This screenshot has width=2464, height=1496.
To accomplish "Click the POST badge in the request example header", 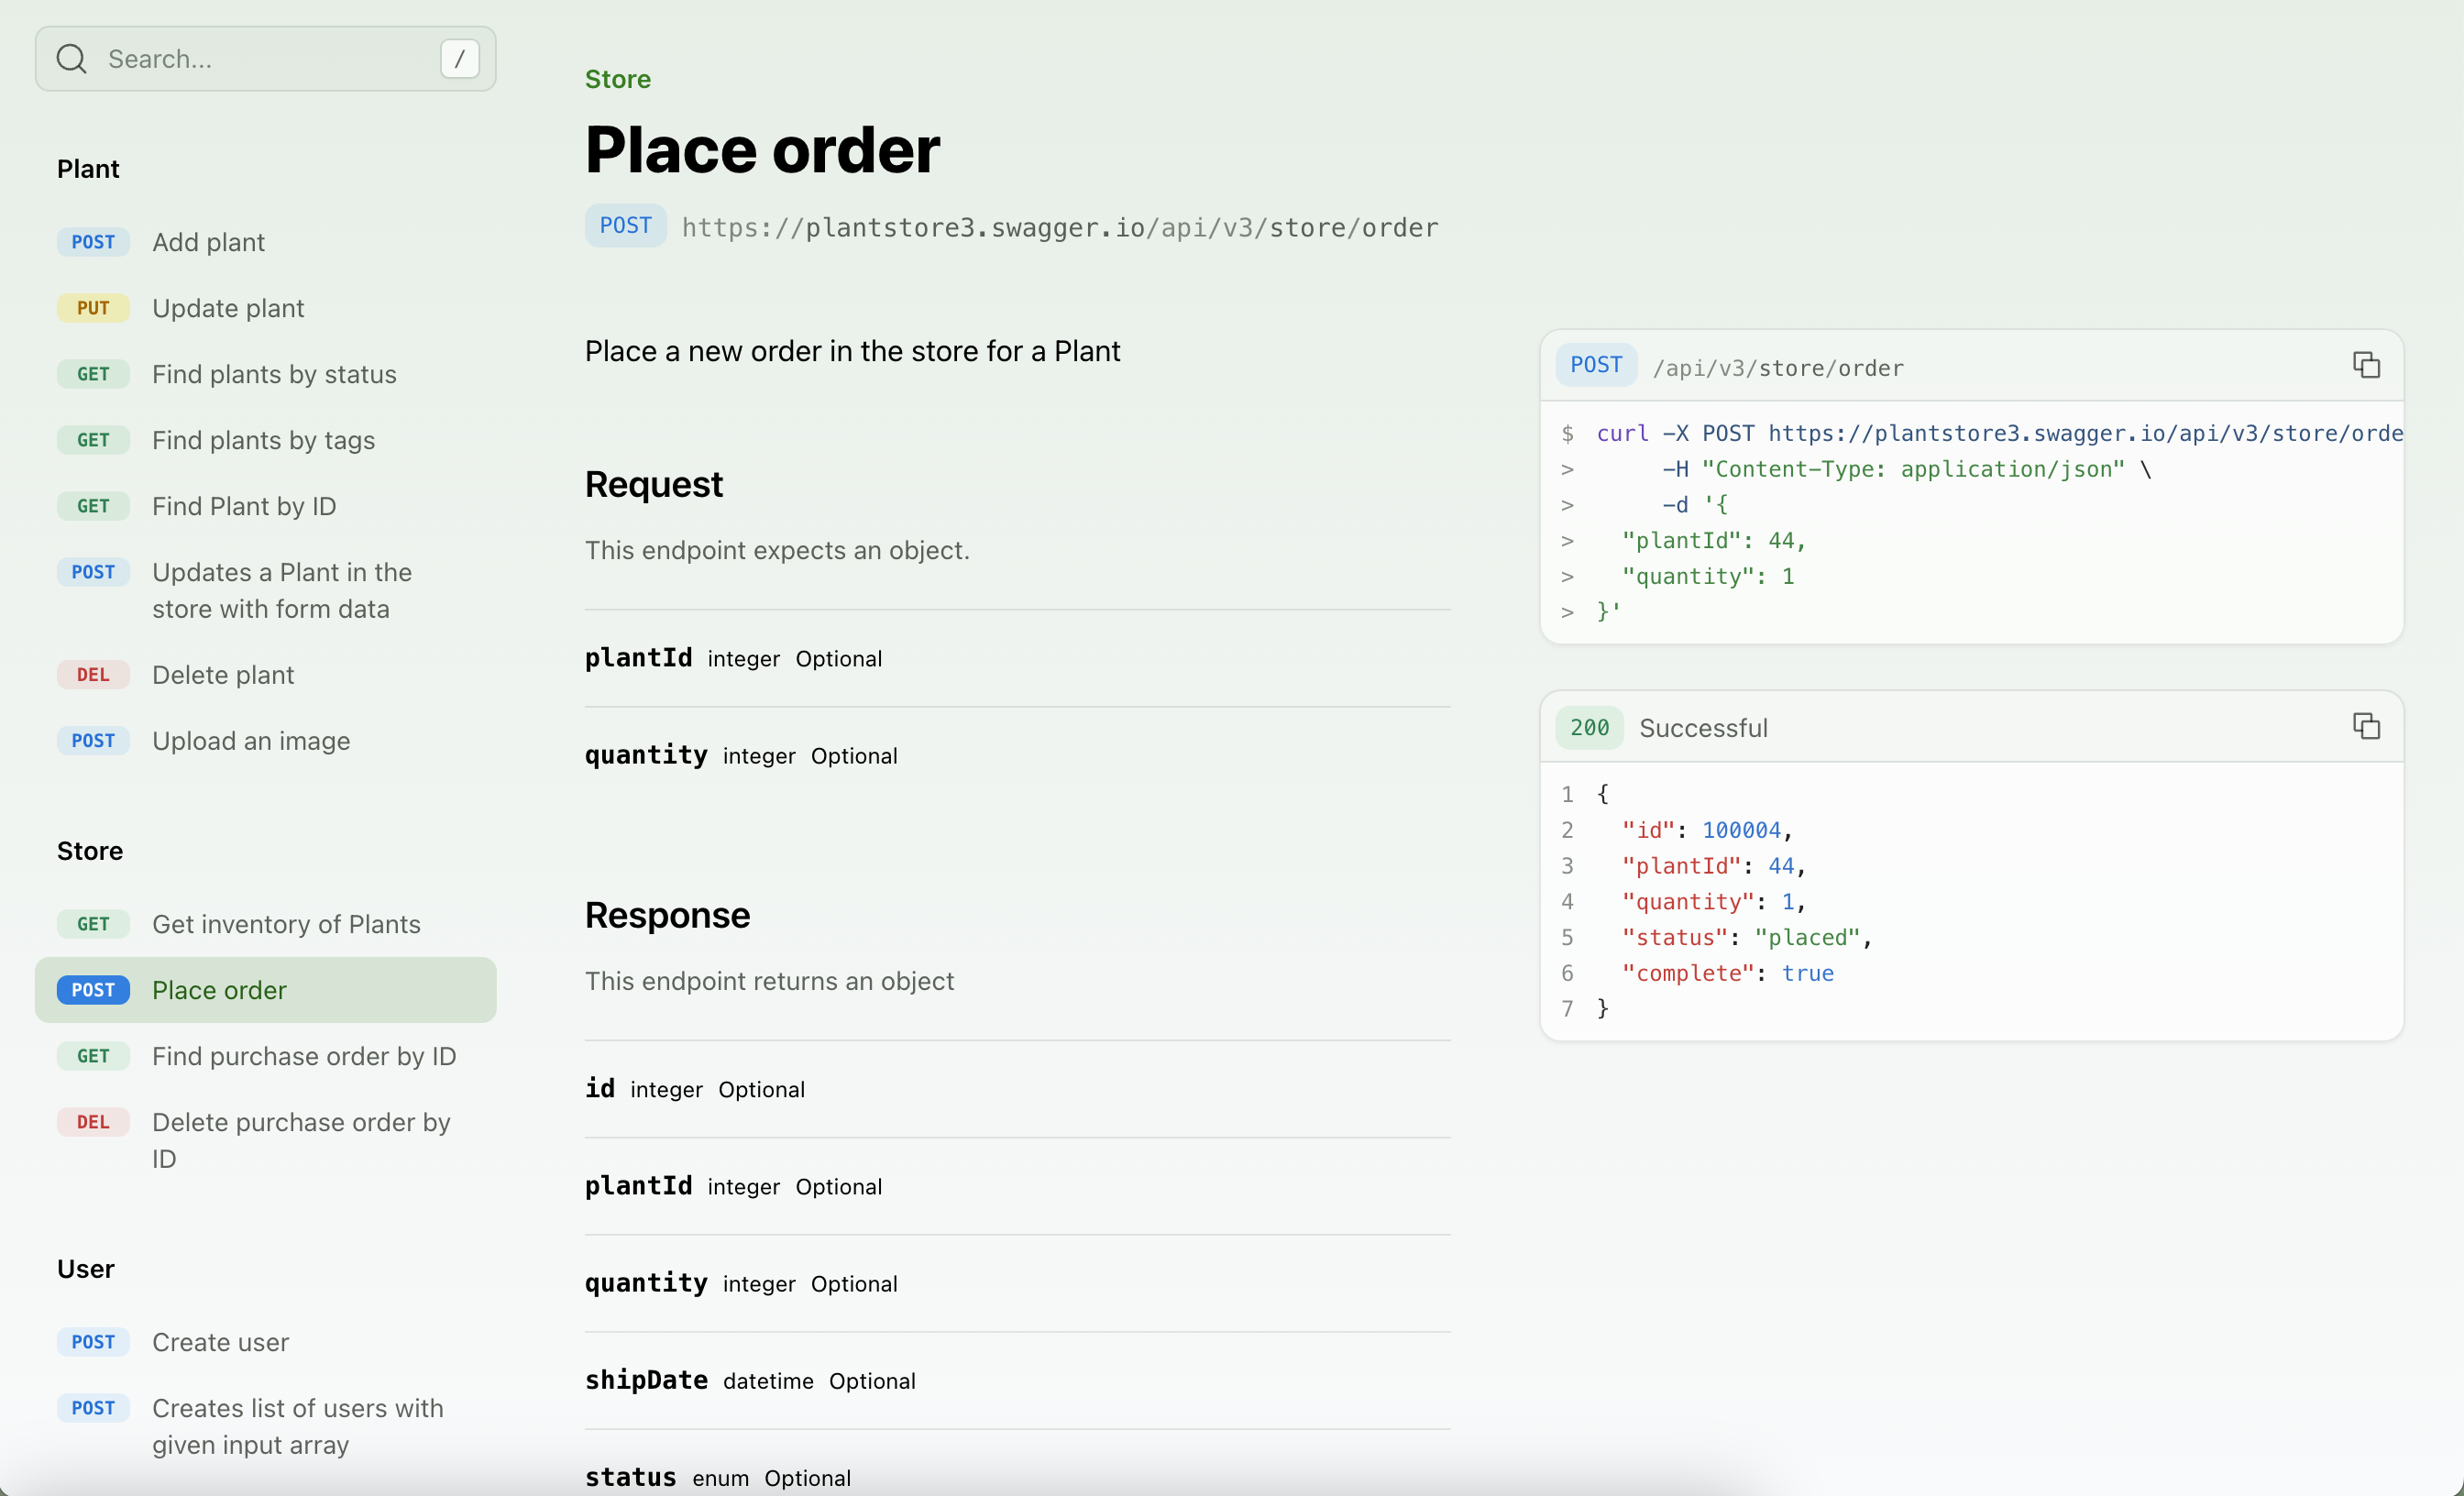I will click(1595, 365).
